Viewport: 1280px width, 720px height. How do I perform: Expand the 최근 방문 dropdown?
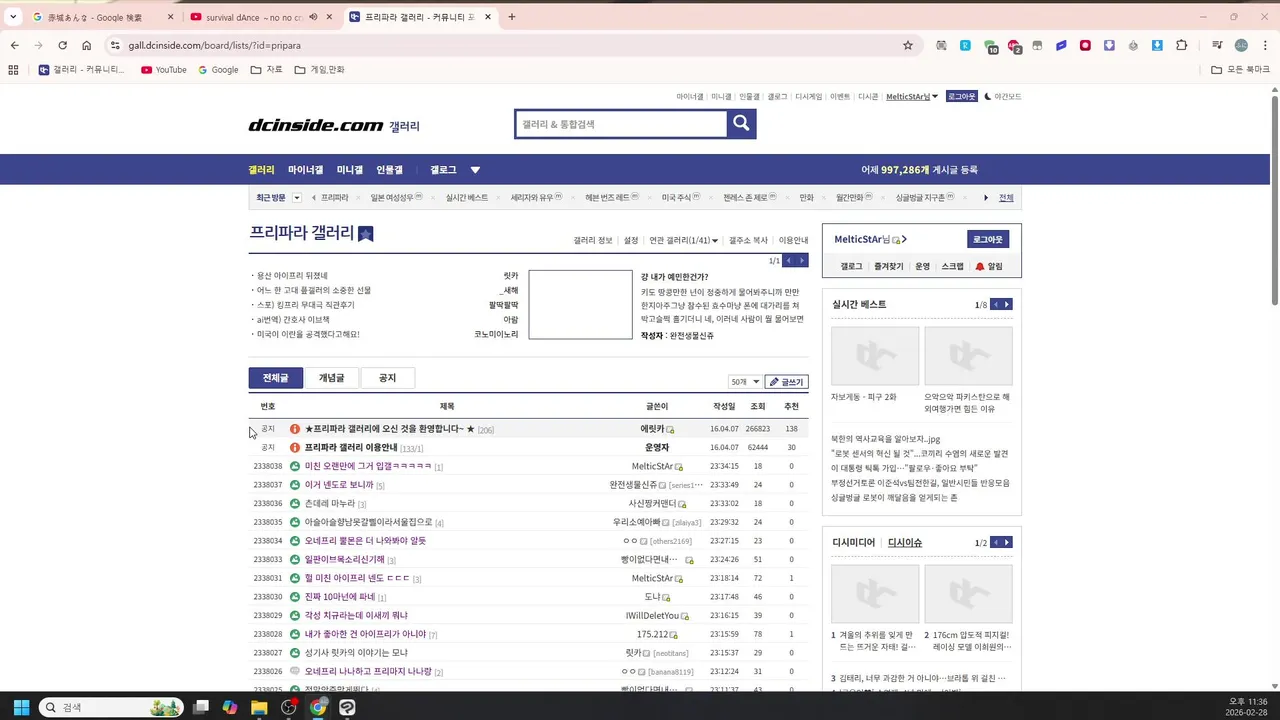297,198
